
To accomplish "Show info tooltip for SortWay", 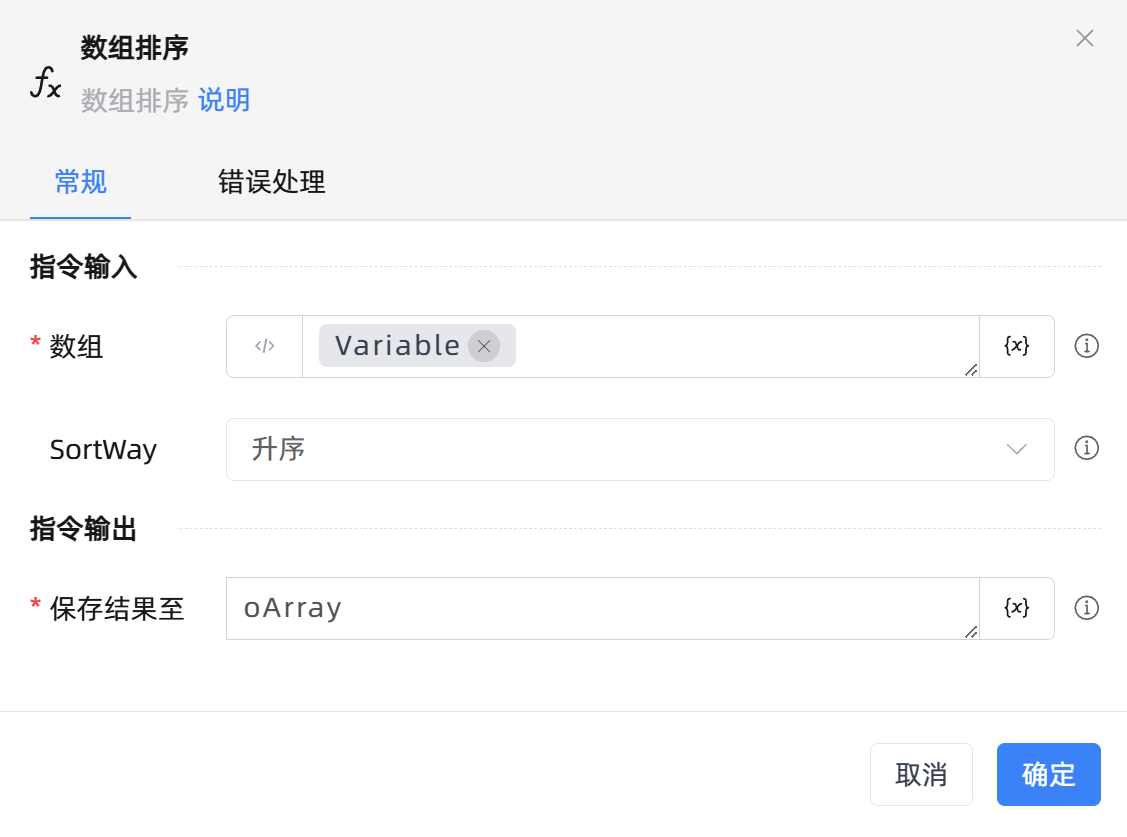I will point(1086,448).
